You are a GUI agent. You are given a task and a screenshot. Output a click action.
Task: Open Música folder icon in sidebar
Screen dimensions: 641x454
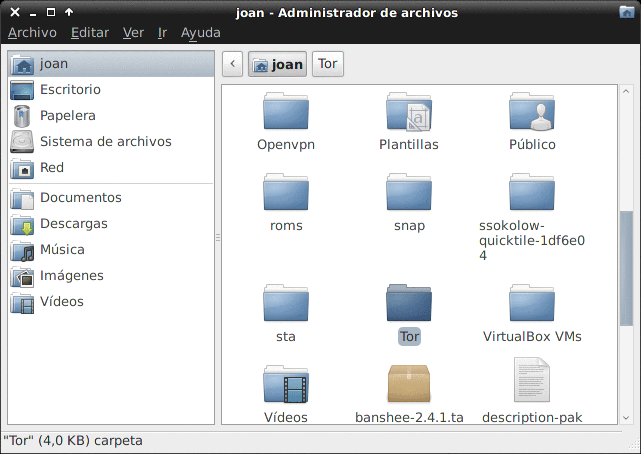[x=22, y=250]
